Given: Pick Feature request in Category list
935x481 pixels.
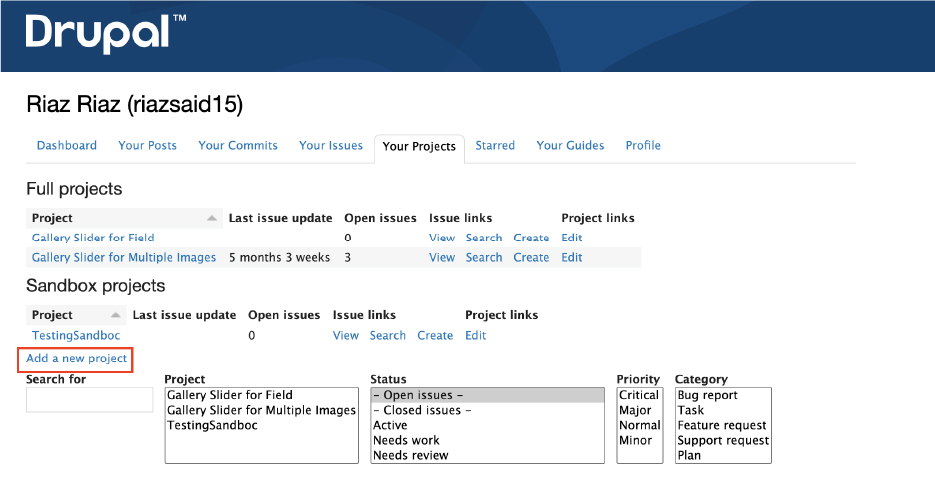Looking at the screenshot, I should pos(722,426).
